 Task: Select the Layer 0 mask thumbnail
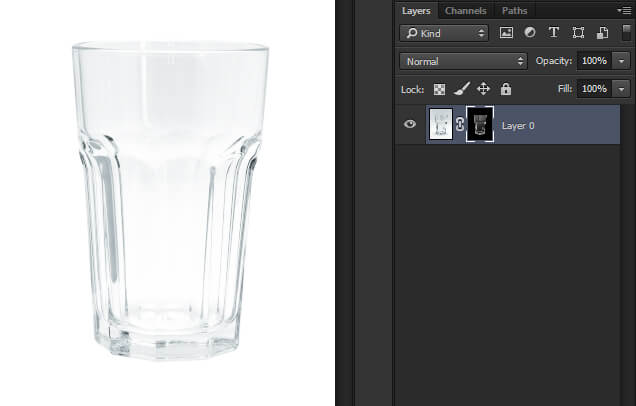click(480, 126)
